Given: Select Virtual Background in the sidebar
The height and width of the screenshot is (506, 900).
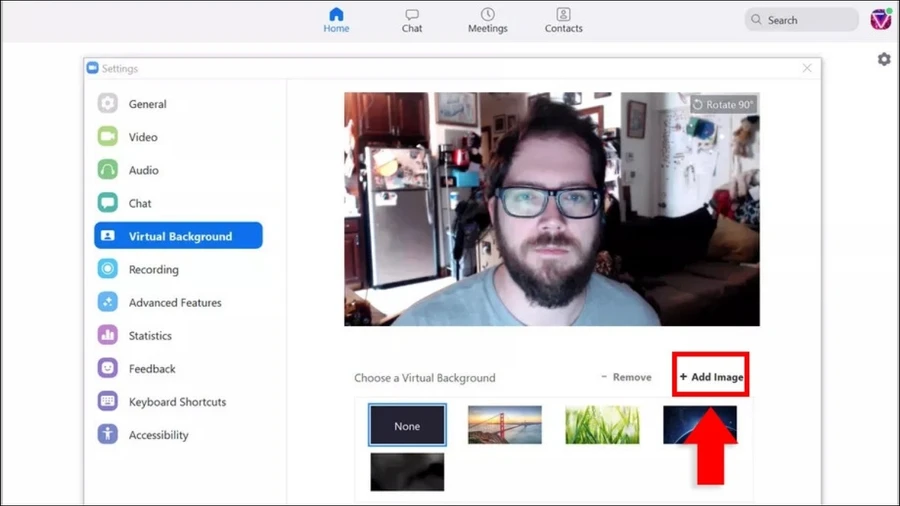Looking at the screenshot, I should [x=179, y=236].
